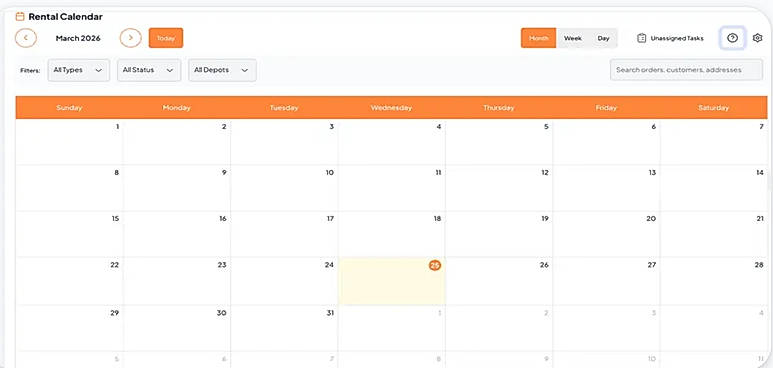Select March 17 cell
Viewport: 773px width, 368px height.
(x=284, y=234)
